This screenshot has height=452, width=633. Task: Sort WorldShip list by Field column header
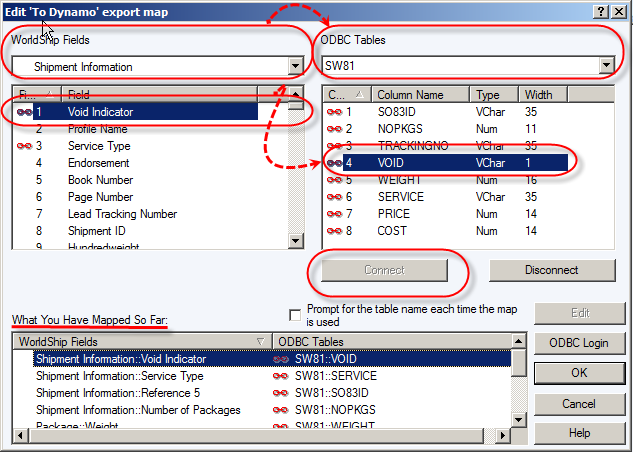click(x=159, y=94)
